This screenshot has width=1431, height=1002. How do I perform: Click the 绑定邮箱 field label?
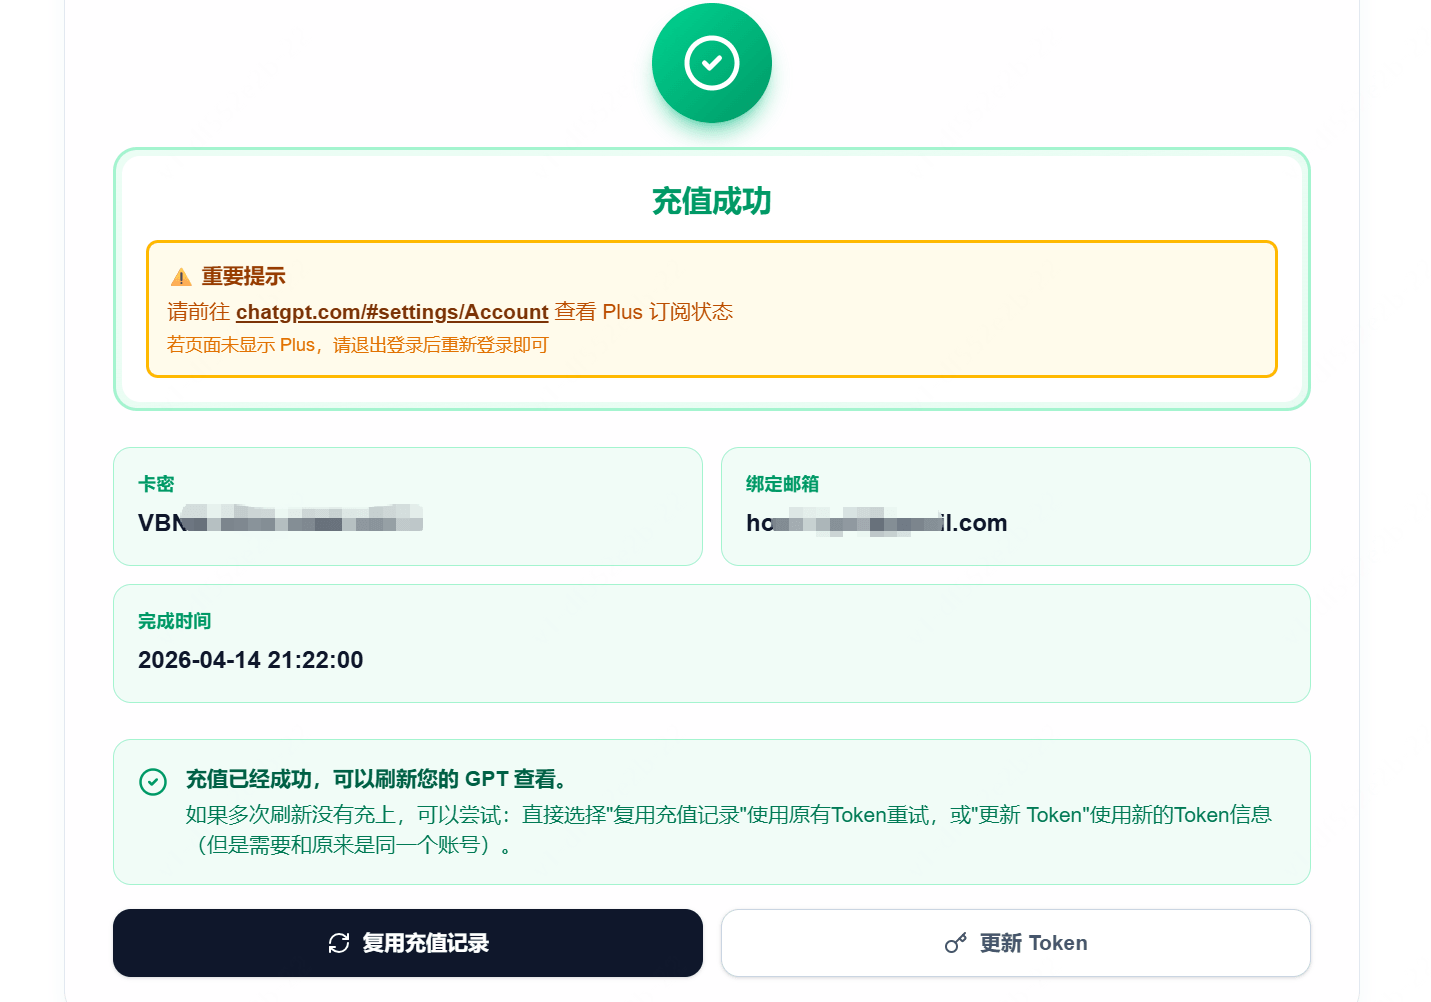pyautogui.click(x=782, y=484)
